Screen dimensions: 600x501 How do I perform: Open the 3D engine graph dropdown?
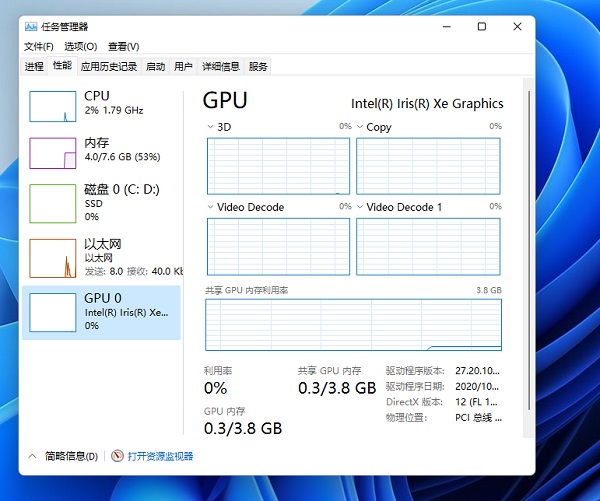coord(210,127)
